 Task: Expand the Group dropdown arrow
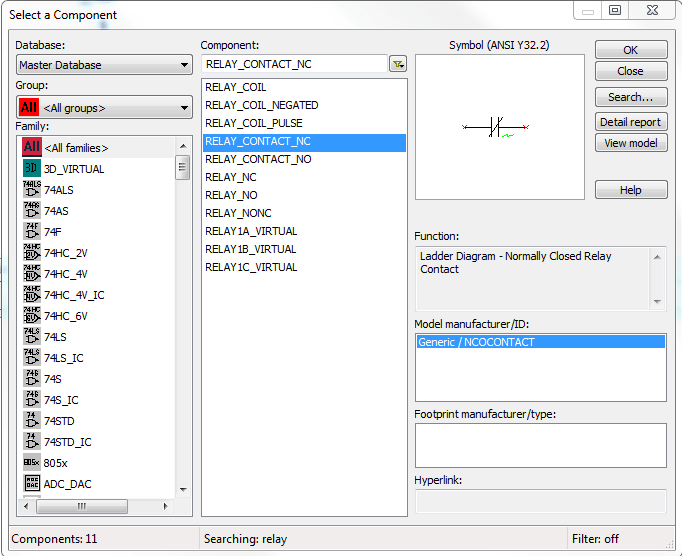click(184, 107)
